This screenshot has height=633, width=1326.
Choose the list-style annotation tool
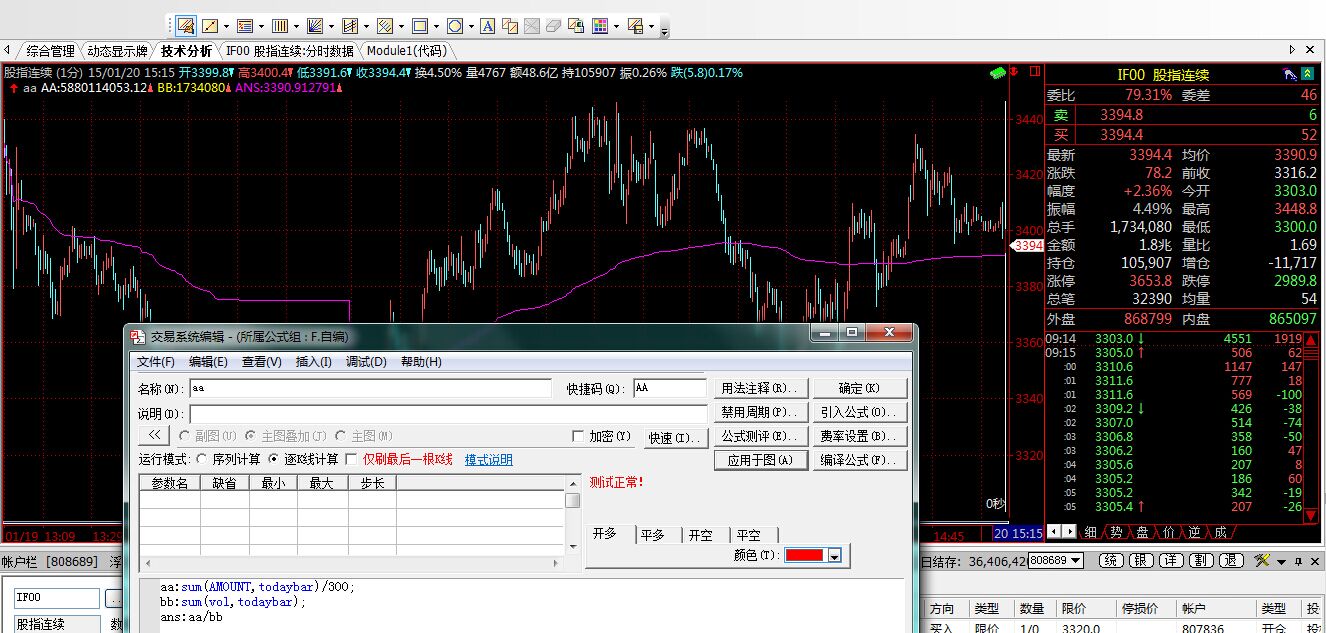(246, 26)
